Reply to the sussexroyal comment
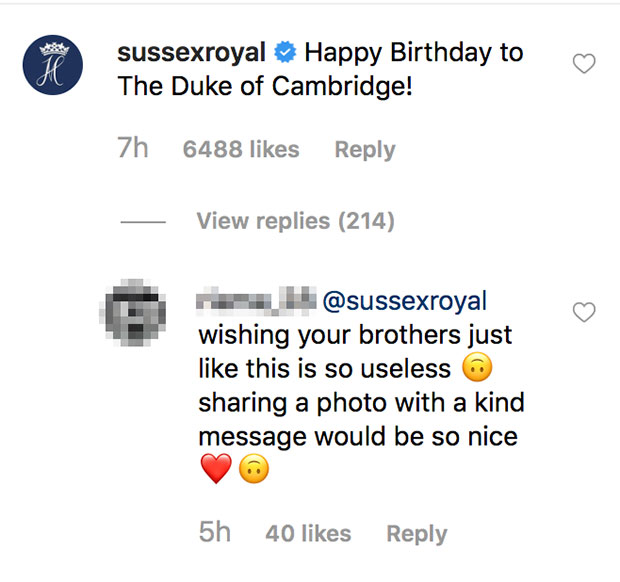This screenshot has height=582, width=620. (x=364, y=150)
